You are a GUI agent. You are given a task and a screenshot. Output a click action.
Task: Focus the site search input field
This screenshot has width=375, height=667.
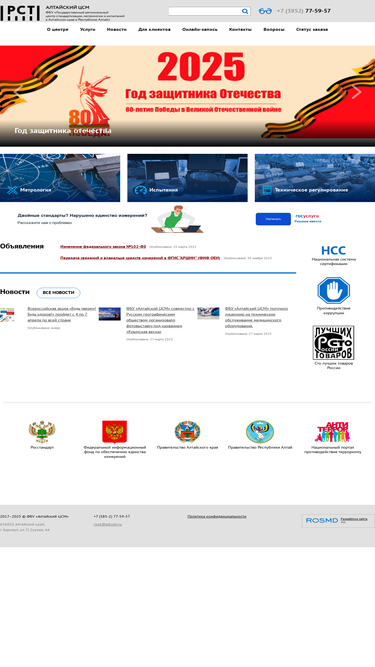tap(205, 11)
